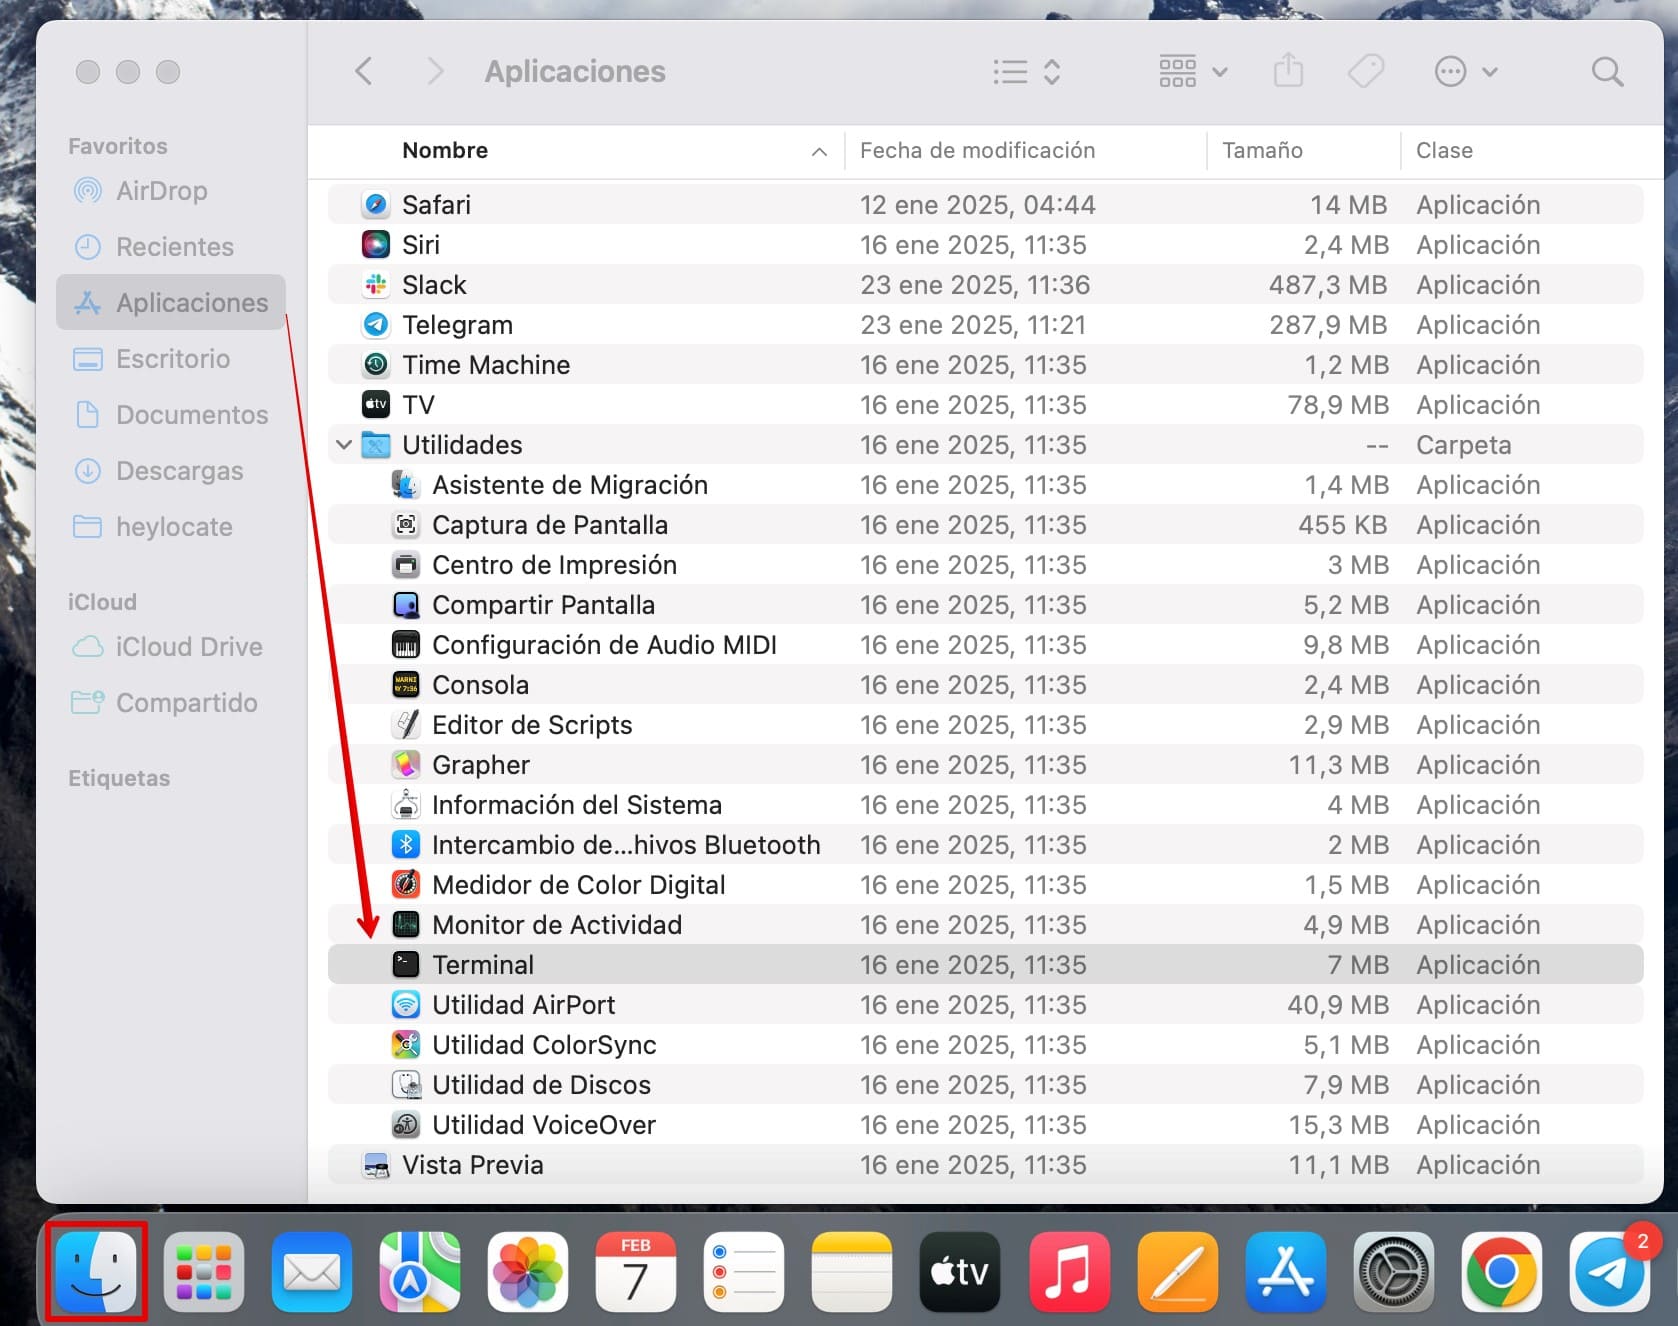Image resolution: width=1678 pixels, height=1326 pixels.
Task: Click the Telegram icon in the file list
Action: [376, 325]
